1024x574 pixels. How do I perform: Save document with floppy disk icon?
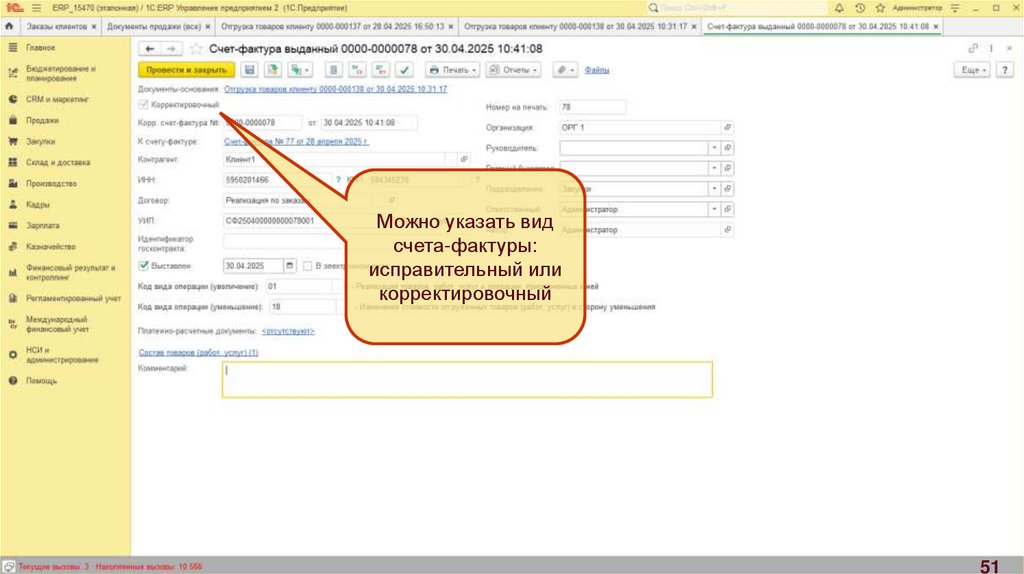point(249,70)
